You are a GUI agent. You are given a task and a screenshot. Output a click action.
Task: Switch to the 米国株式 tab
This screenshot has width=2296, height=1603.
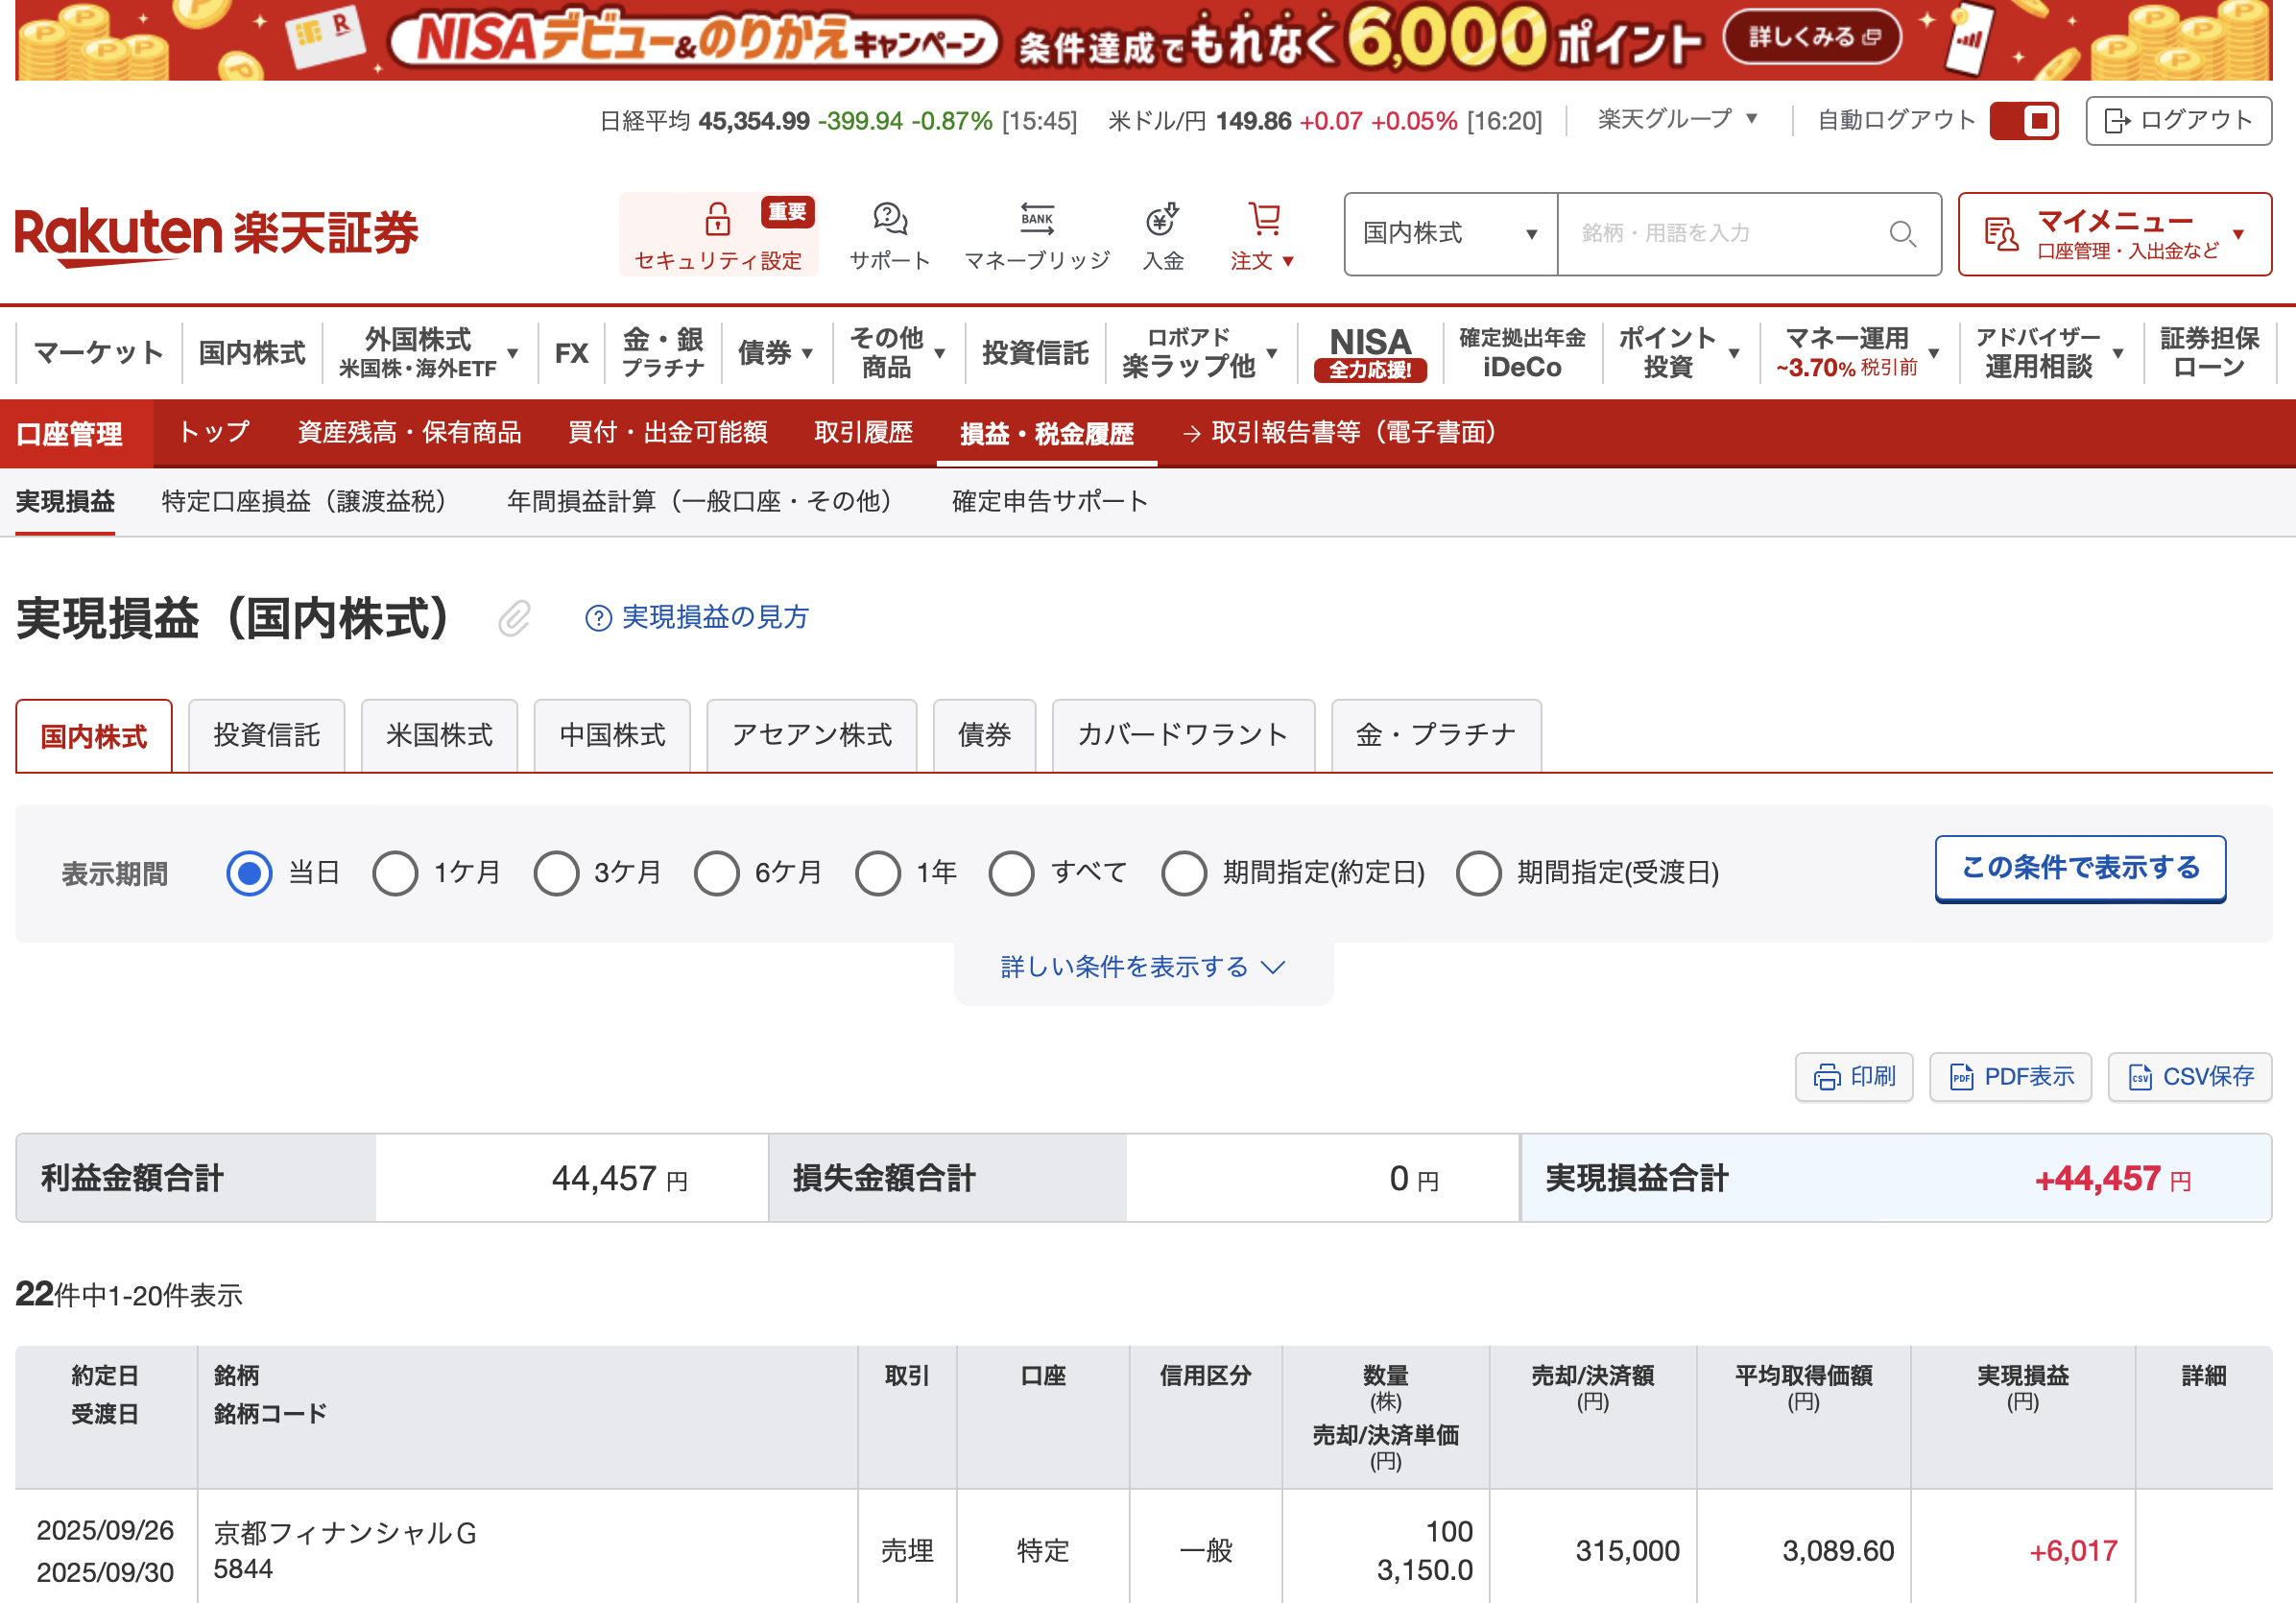tap(439, 736)
